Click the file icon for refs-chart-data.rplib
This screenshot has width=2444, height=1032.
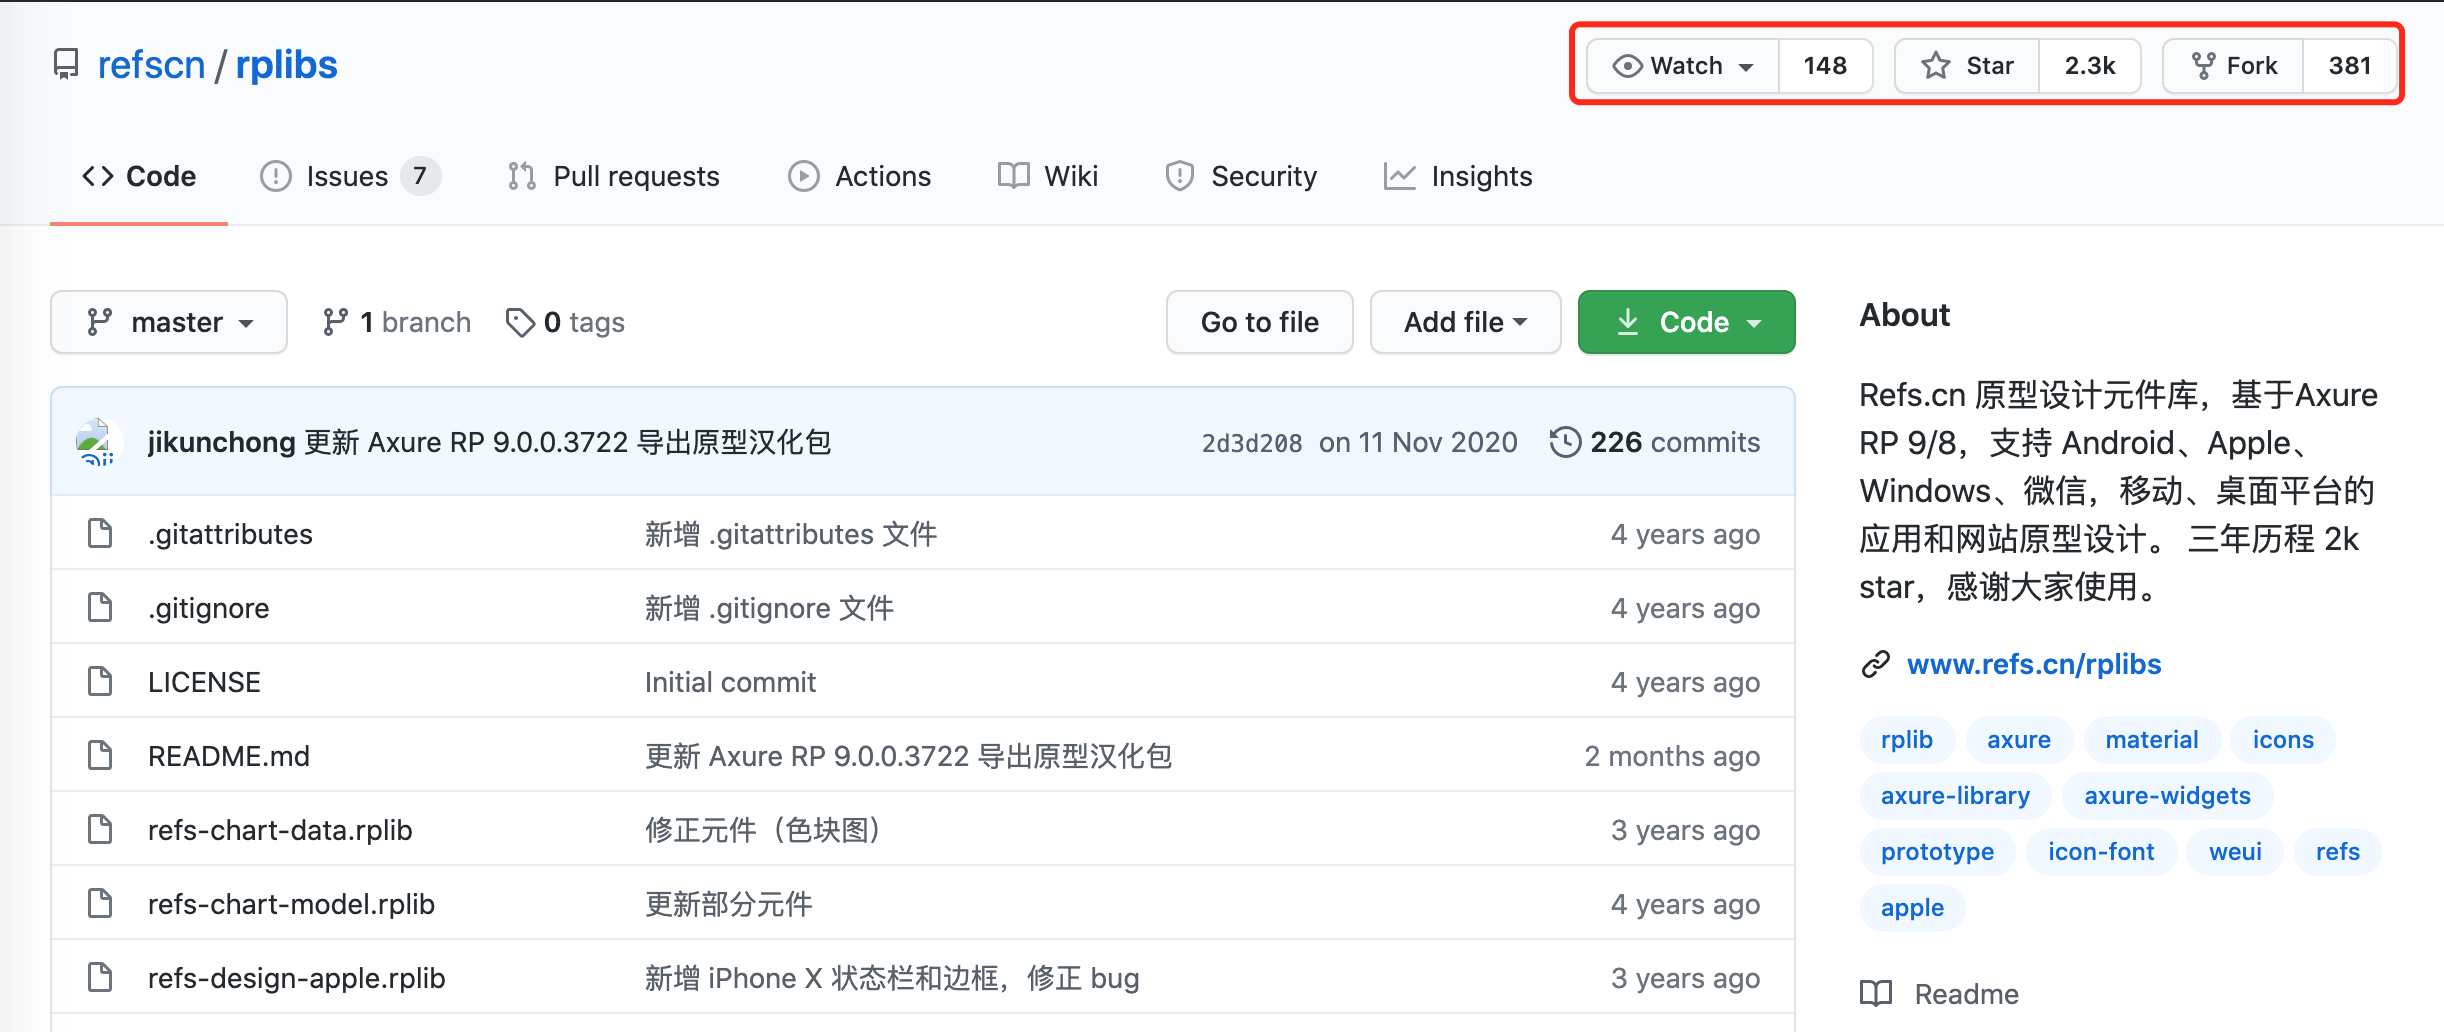click(100, 829)
